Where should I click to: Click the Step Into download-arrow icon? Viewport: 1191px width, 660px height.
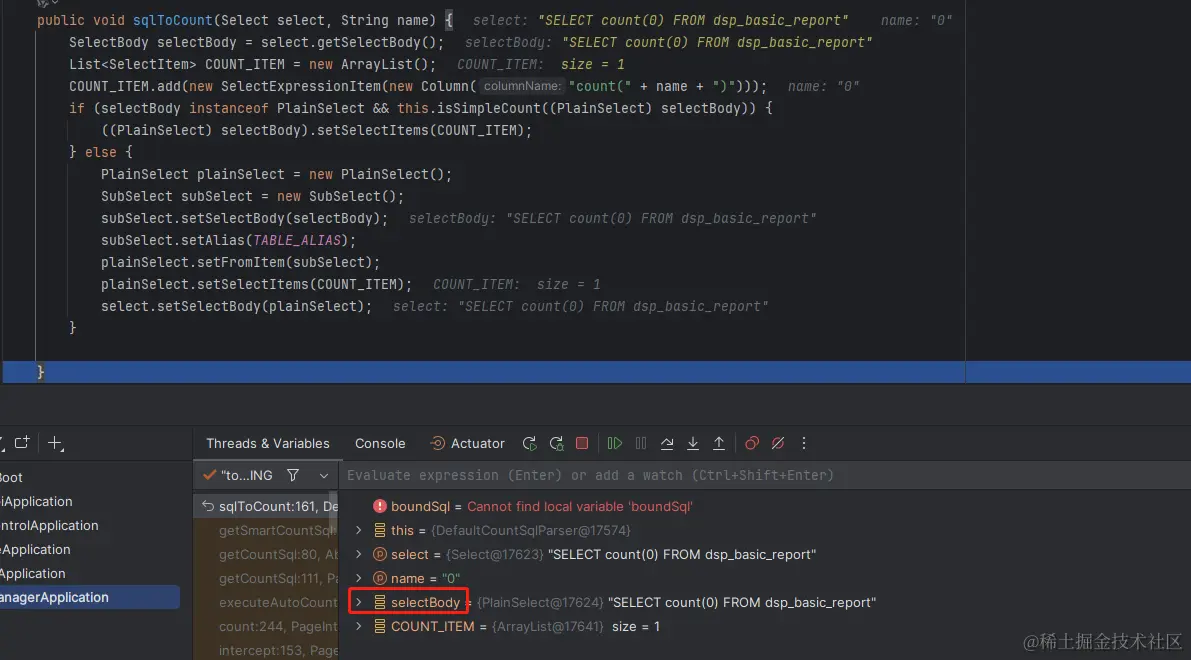click(x=693, y=444)
